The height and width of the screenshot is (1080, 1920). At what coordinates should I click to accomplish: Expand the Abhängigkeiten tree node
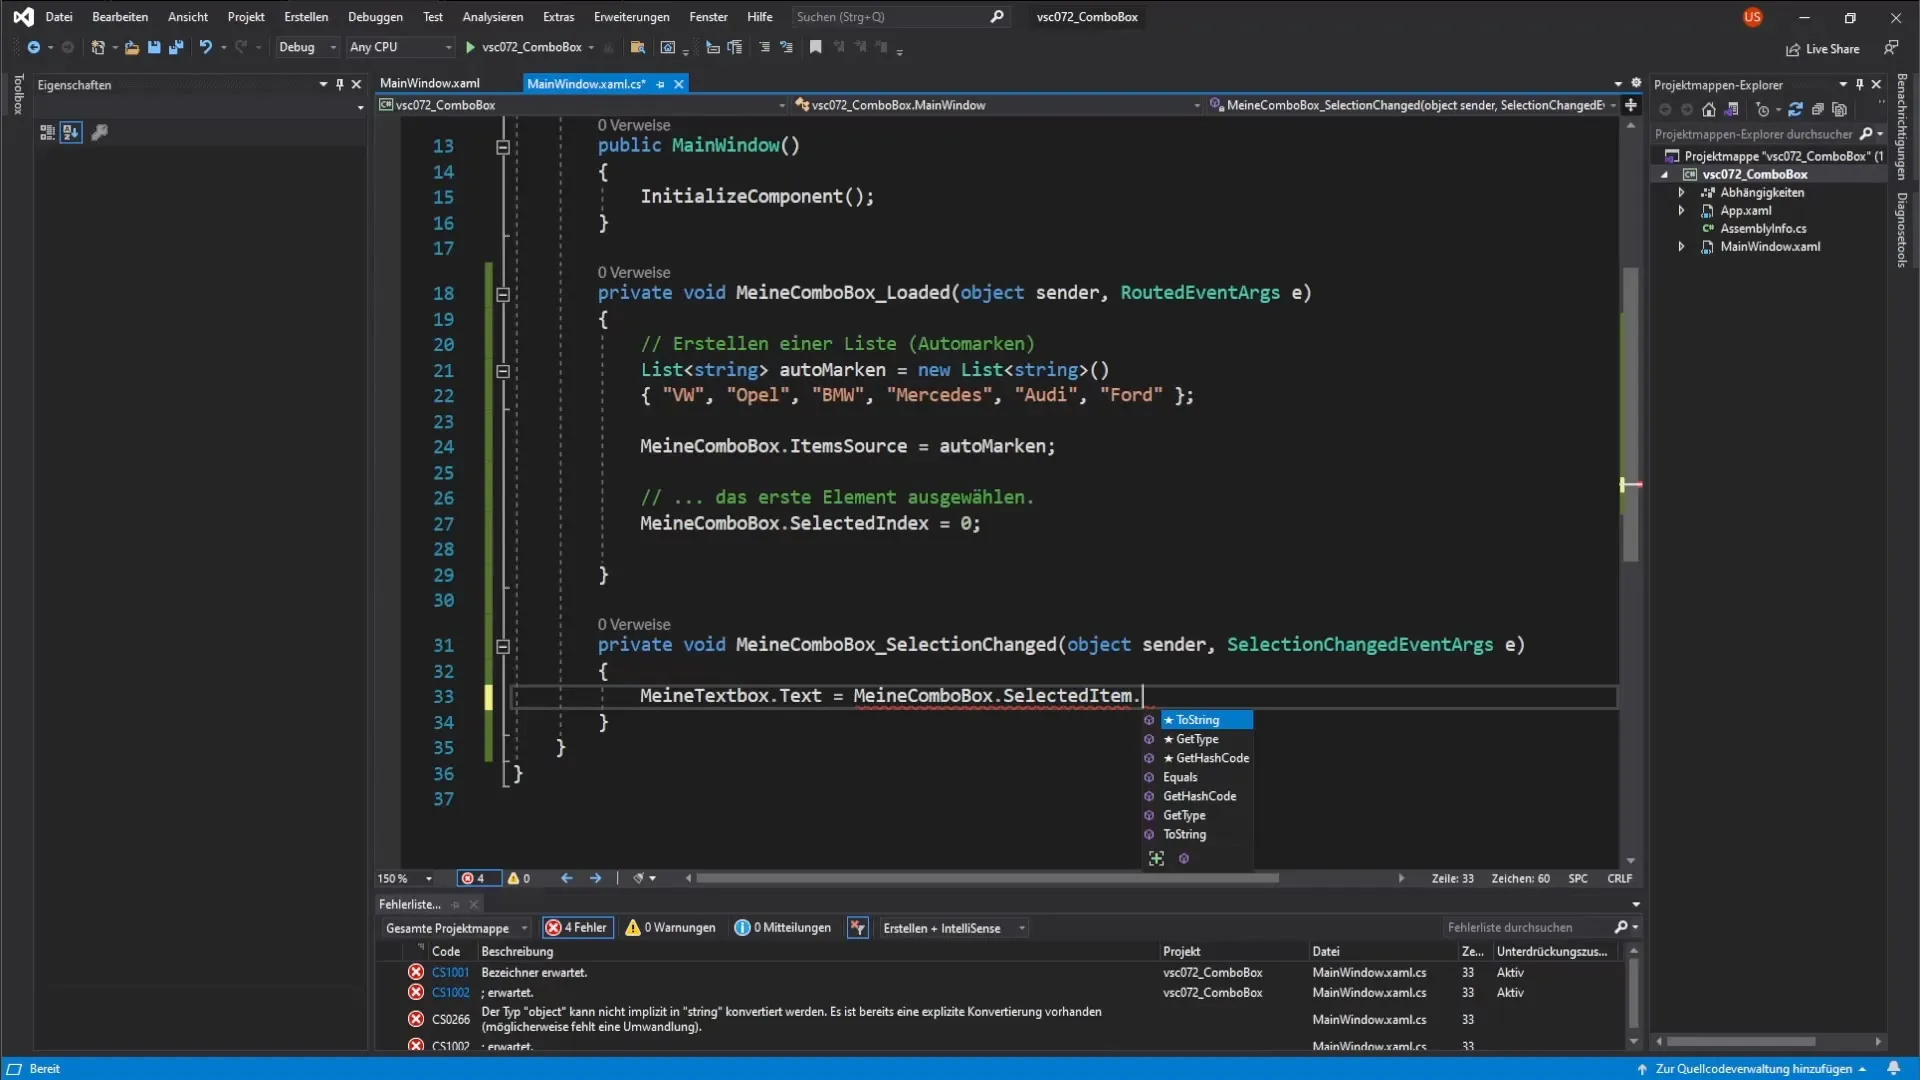click(x=1681, y=193)
